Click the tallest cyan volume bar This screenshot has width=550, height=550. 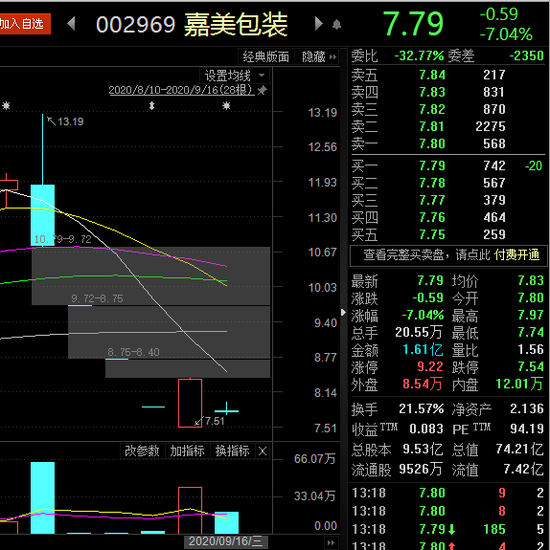[43, 498]
